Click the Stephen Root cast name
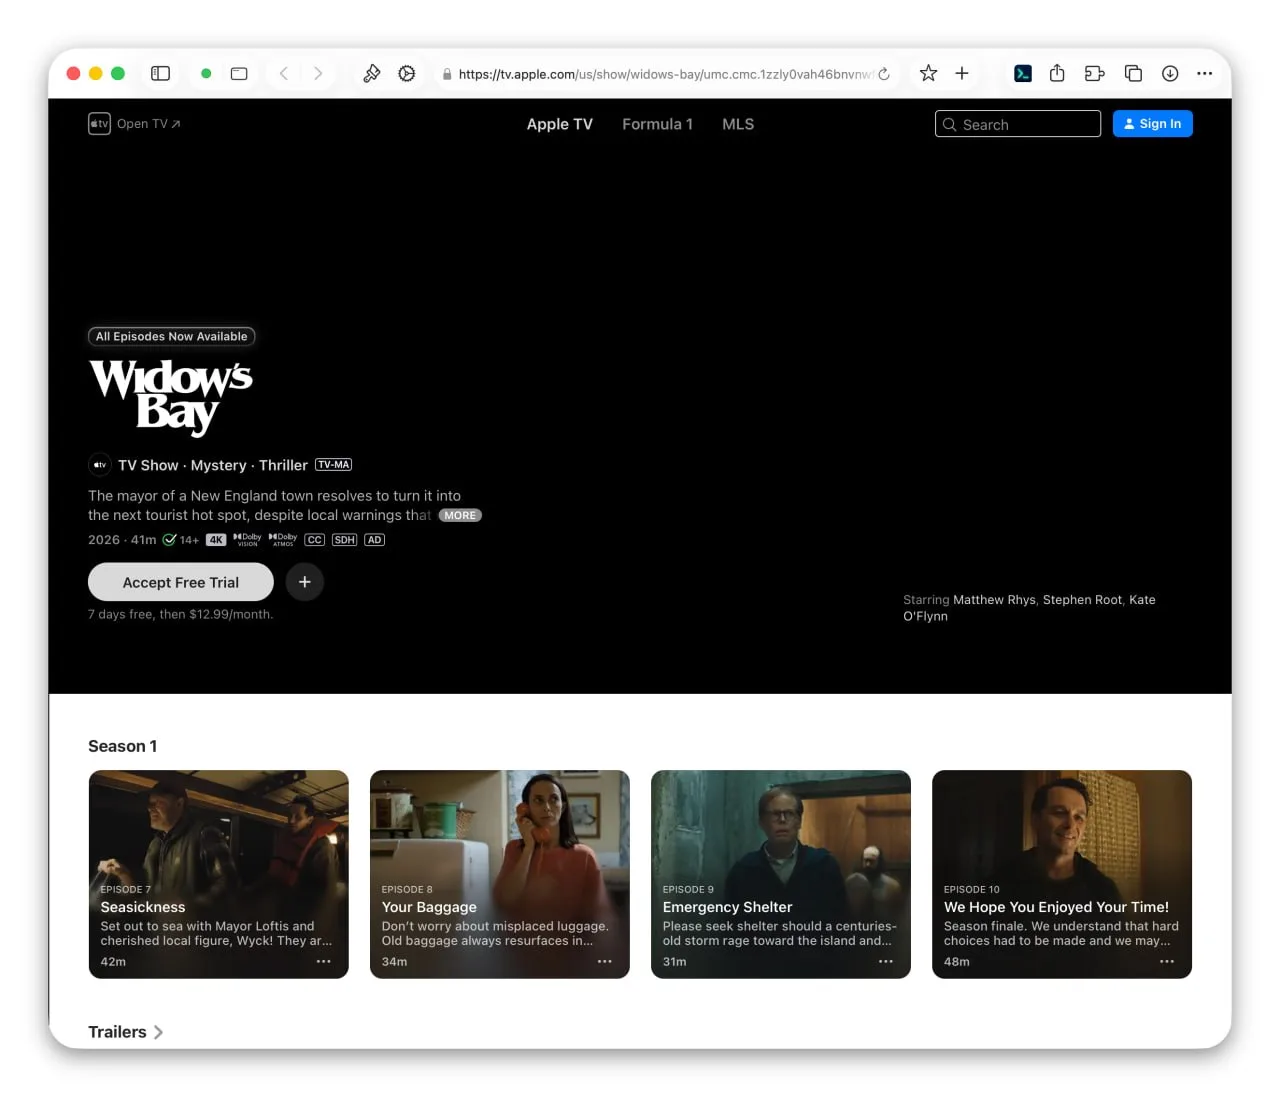The height and width of the screenshot is (1097, 1280). pyautogui.click(x=1082, y=600)
